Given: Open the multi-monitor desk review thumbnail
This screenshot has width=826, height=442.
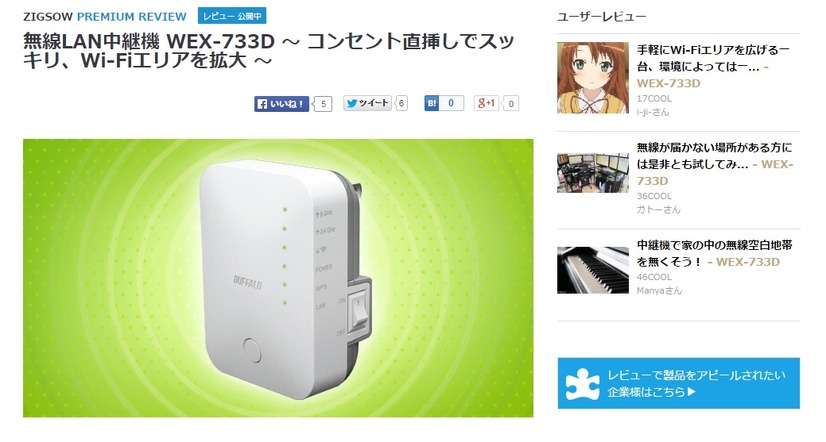Looking at the screenshot, I should coord(593,173).
